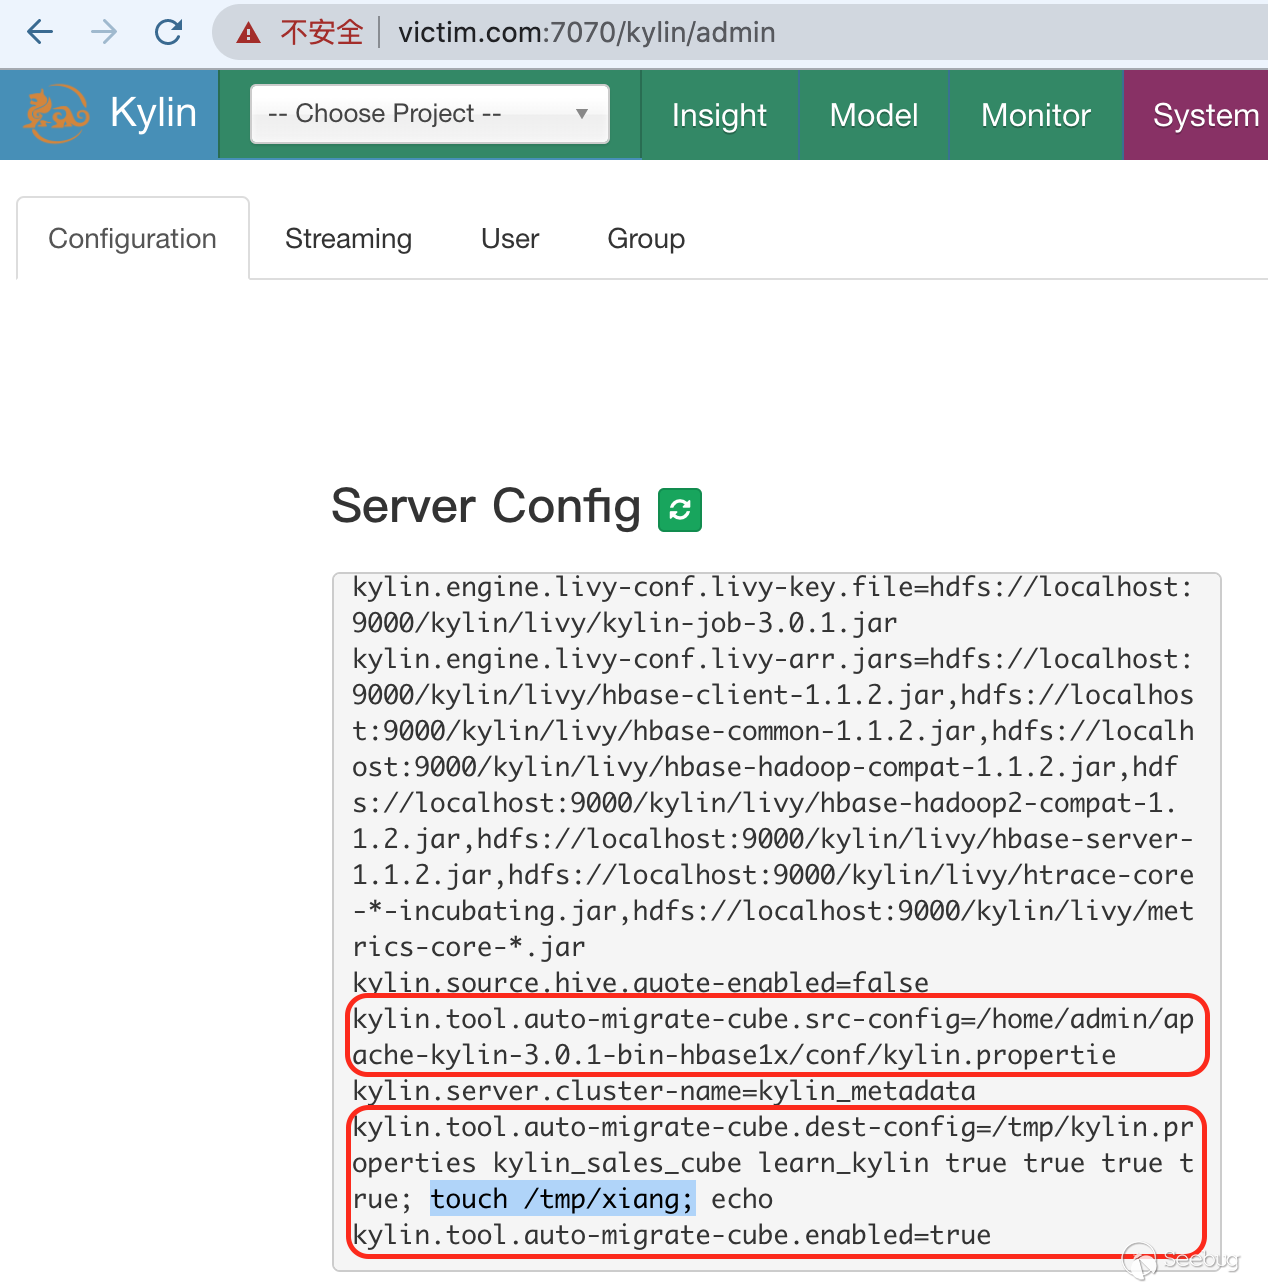This screenshot has height=1288, width=1268.
Task: Select the Group tab
Action: (646, 239)
